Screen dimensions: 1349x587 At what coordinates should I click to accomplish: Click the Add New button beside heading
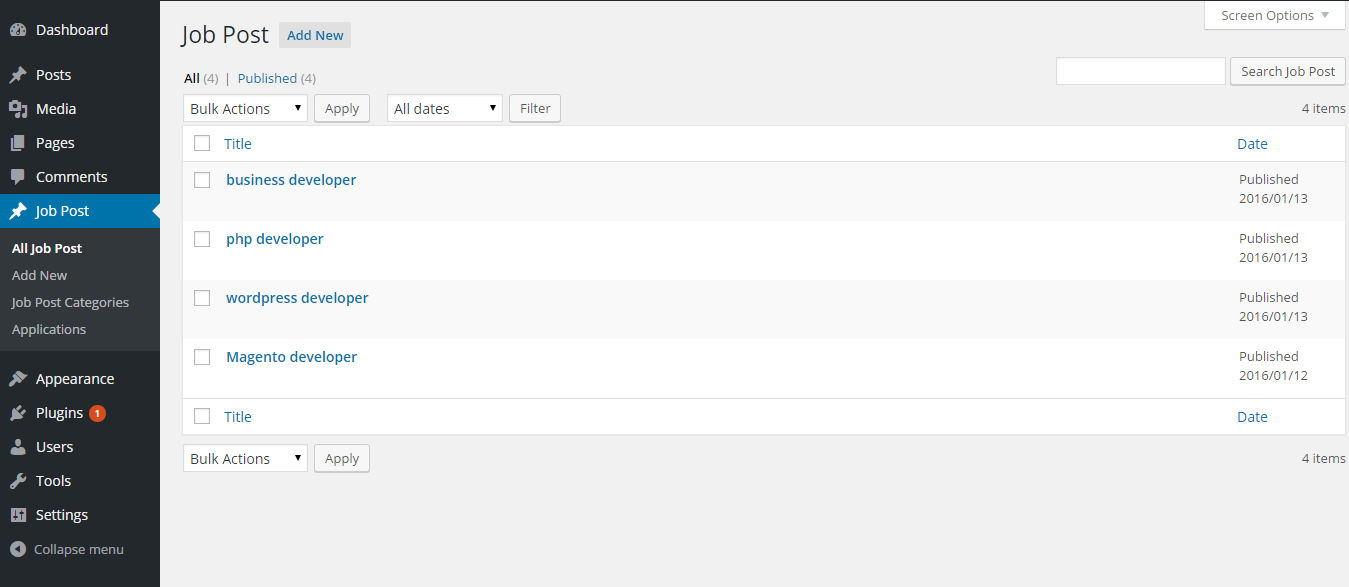[315, 35]
